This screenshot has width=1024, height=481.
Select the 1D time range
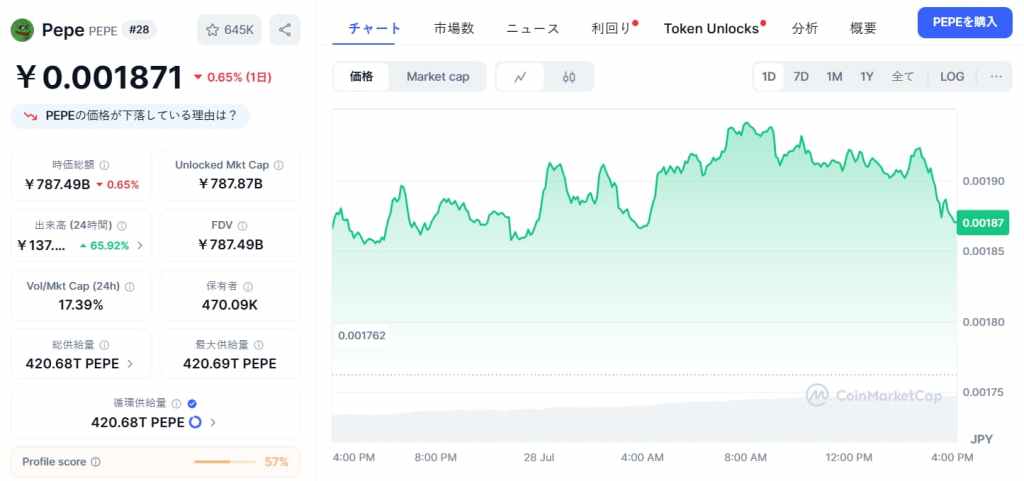(x=769, y=76)
